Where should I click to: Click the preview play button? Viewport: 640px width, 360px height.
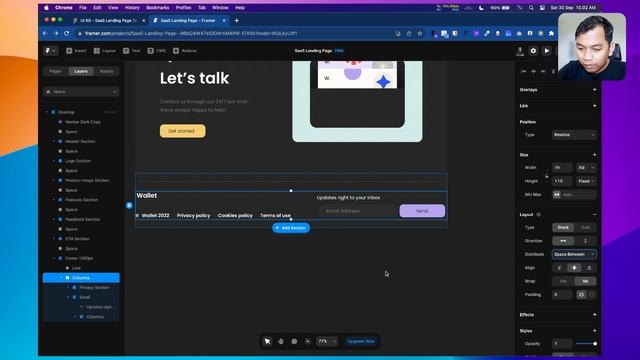(x=547, y=51)
